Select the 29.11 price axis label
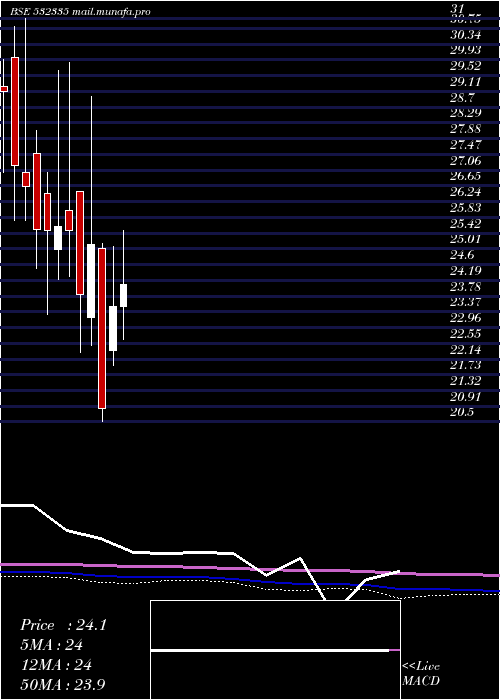 tap(465, 82)
